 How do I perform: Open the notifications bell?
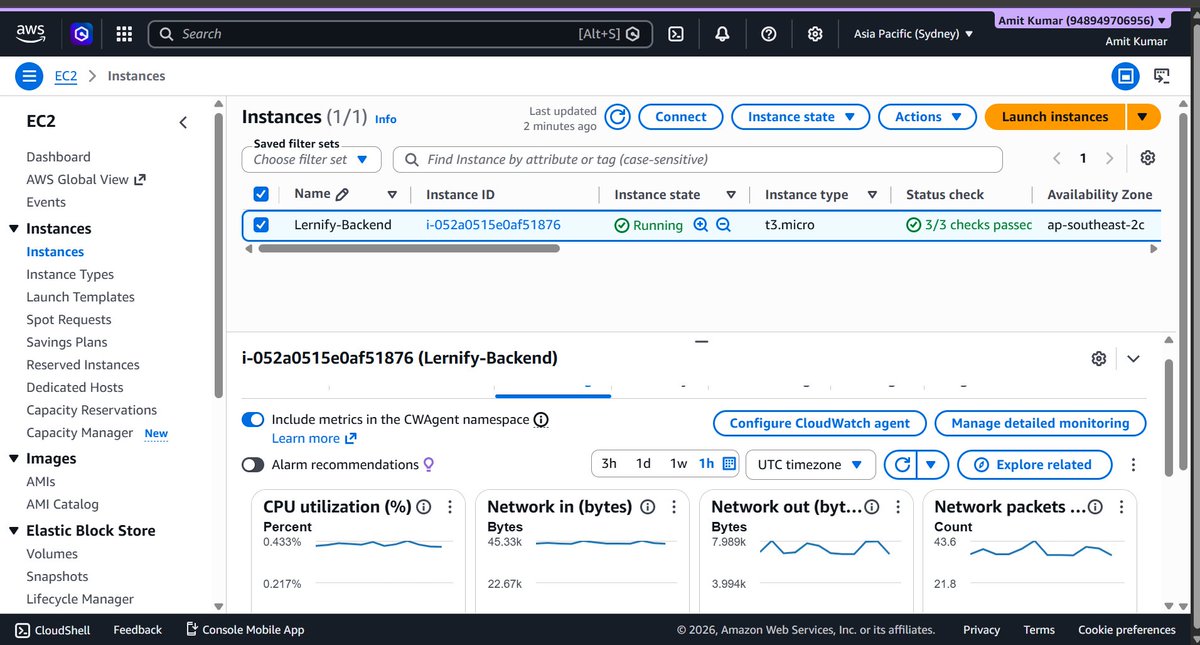(x=722, y=34)
